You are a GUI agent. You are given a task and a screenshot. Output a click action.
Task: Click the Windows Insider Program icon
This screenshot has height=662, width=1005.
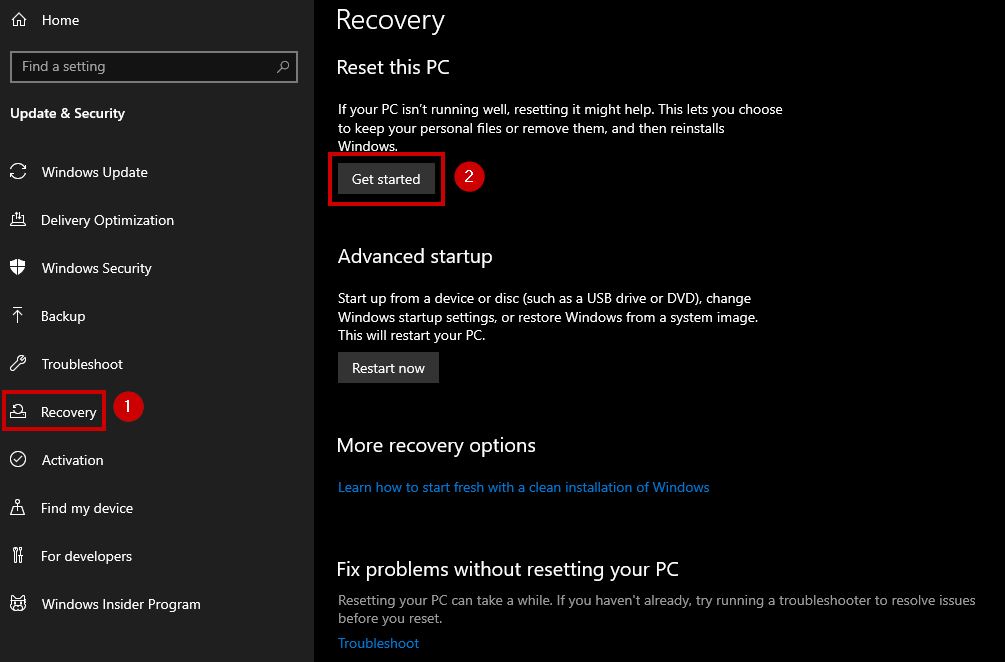[18, 604]
